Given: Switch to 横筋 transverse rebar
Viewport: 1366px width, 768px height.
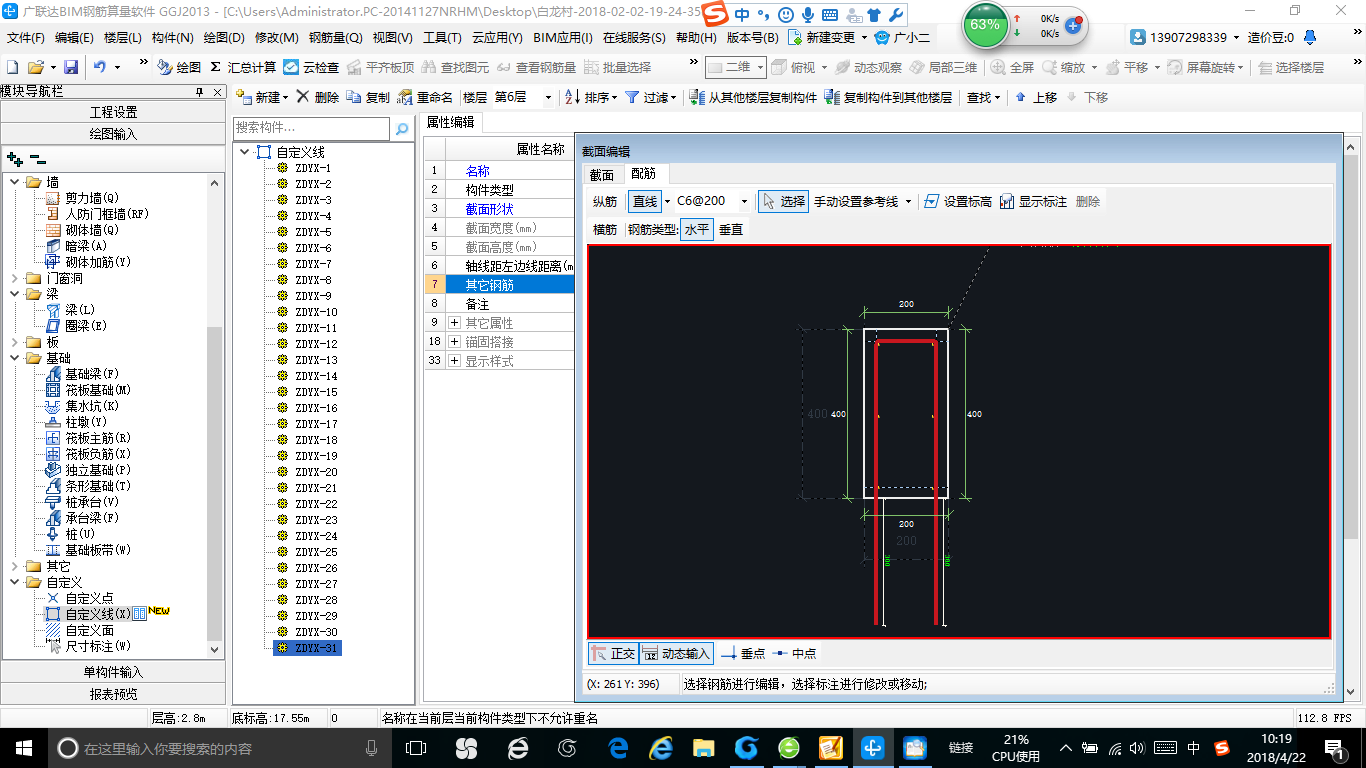Looking at the screenshot, I should pos(605,229).
